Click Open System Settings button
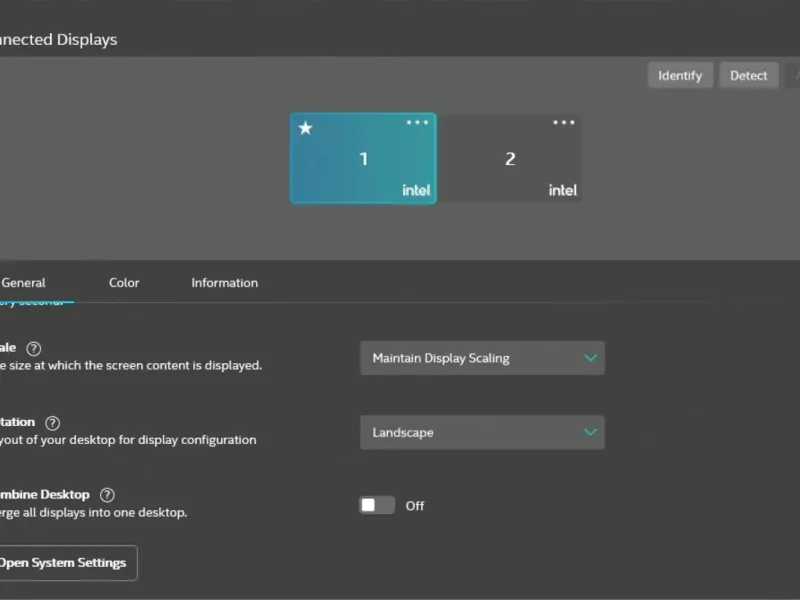The height and width of the screenshot is (600, 800). 67,563
